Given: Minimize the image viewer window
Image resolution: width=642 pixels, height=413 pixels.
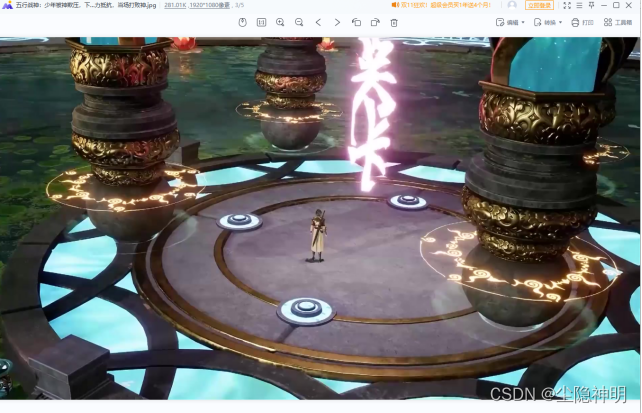Looking at the screenshot, I should [604, 5].
